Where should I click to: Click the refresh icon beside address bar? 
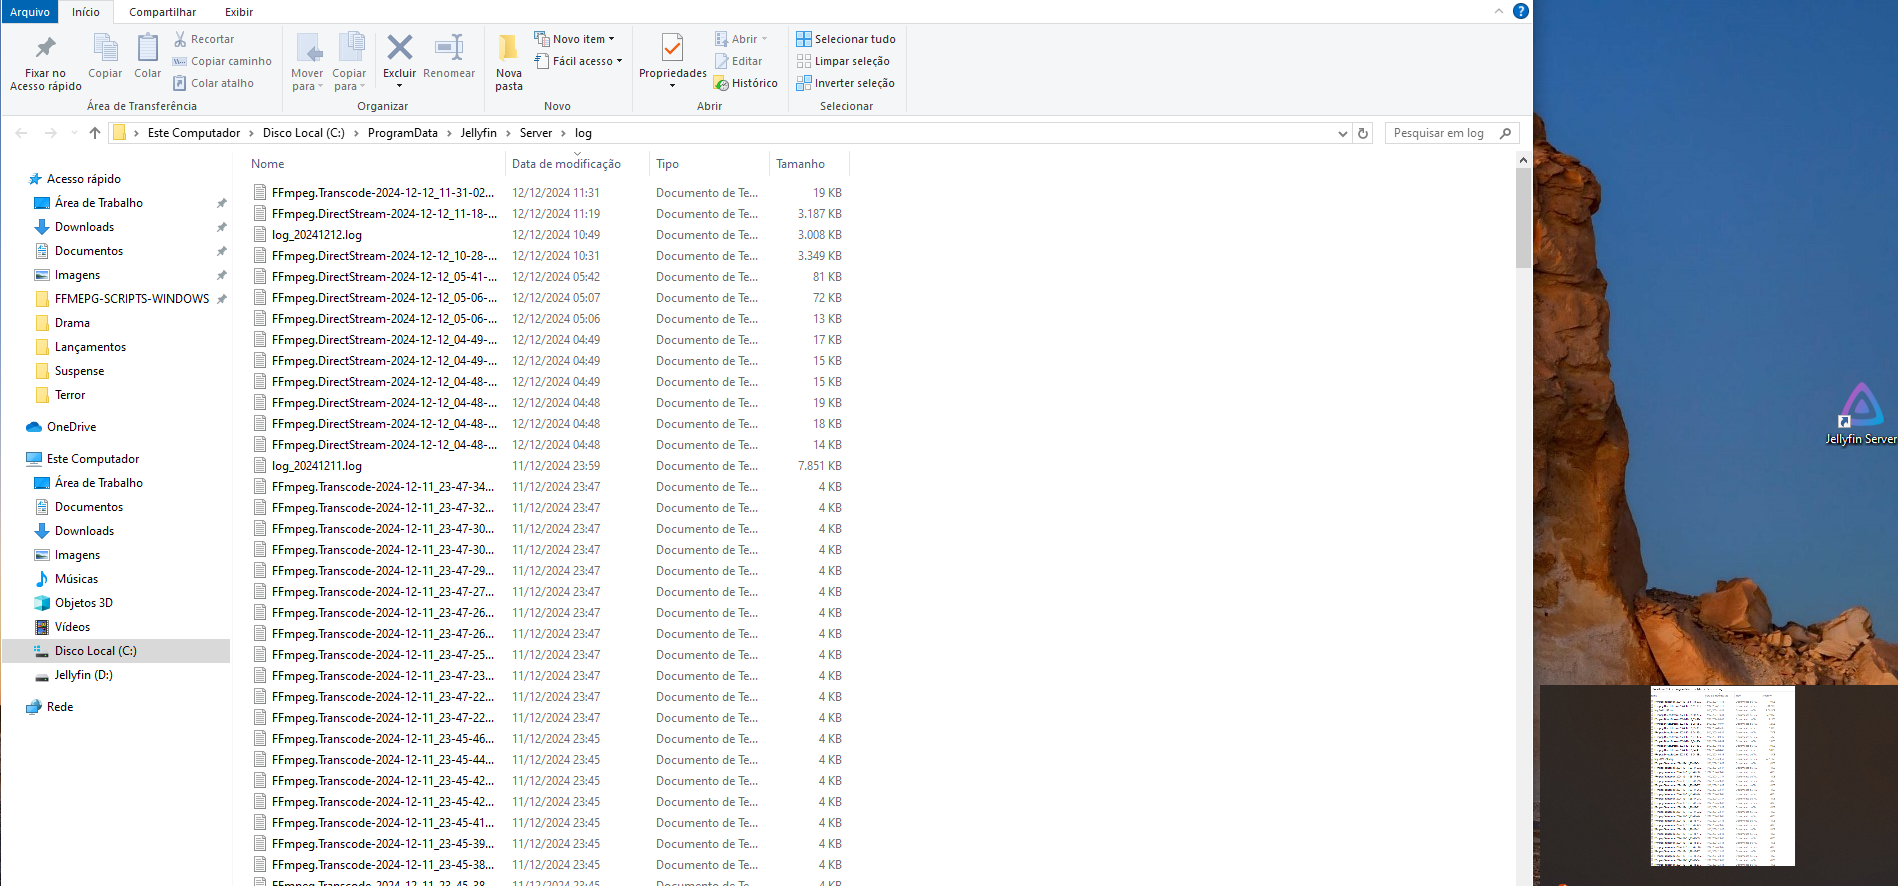[1363, 133]
